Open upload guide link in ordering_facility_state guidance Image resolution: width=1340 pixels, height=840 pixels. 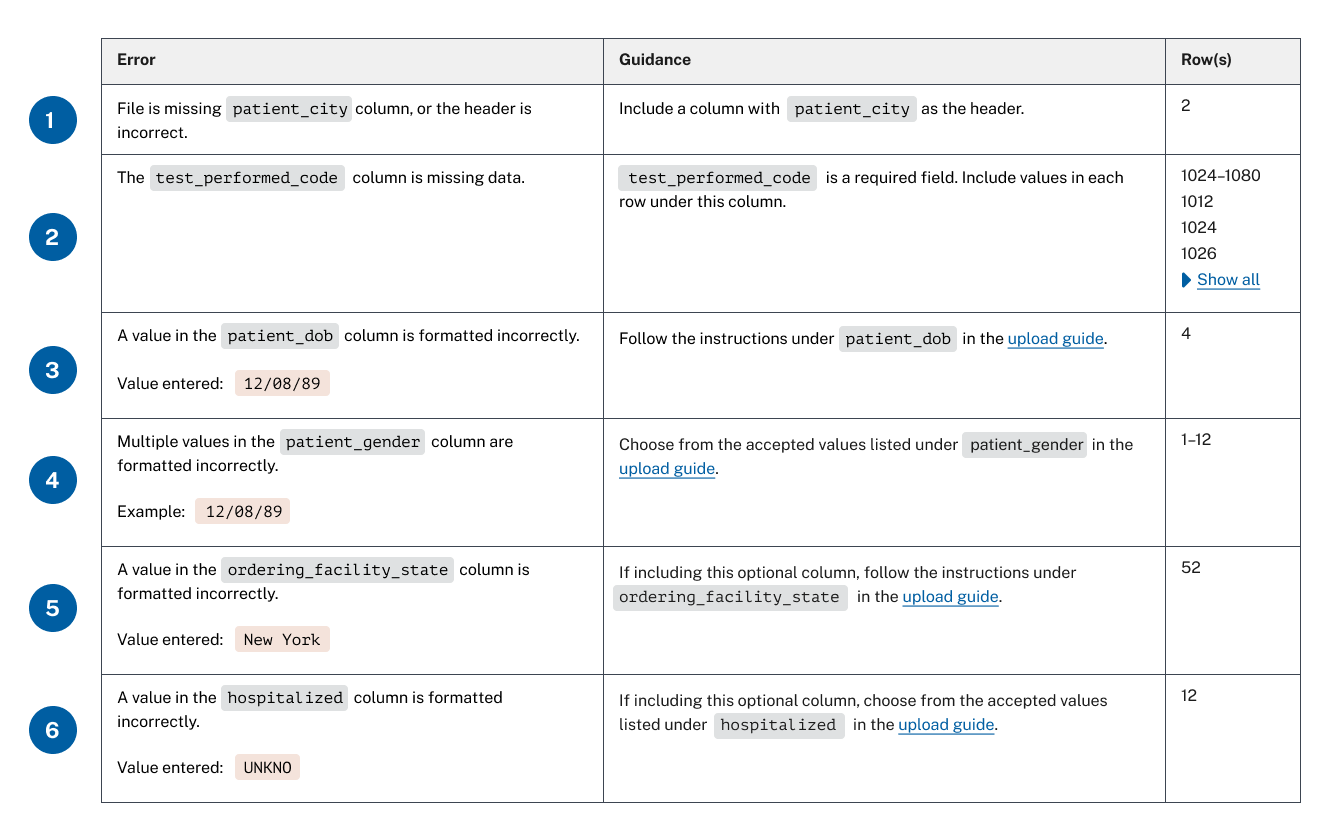[x=951, y=597]
